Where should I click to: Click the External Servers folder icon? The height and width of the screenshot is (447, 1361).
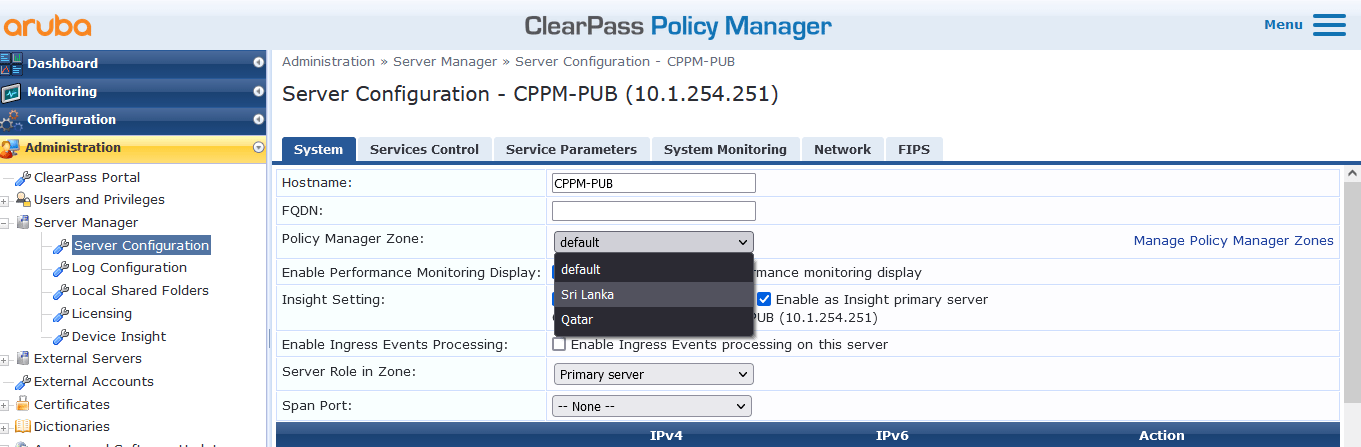pos(23,359)
